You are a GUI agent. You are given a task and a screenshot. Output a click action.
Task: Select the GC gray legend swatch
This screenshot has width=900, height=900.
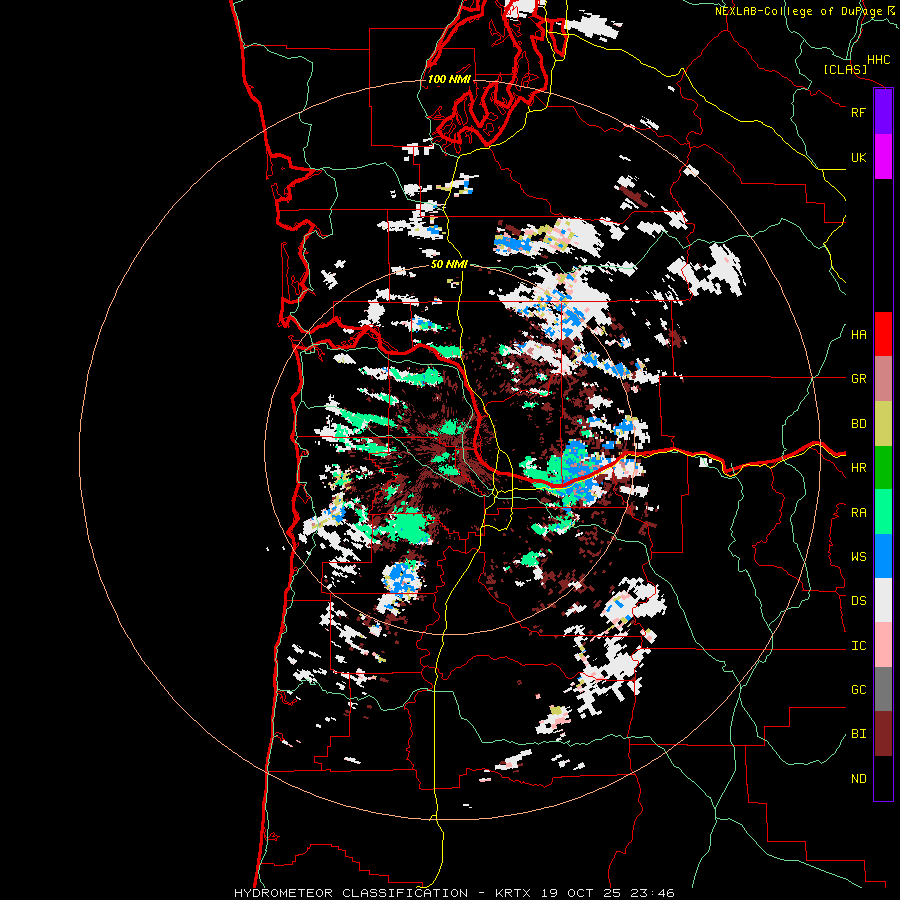883,689
